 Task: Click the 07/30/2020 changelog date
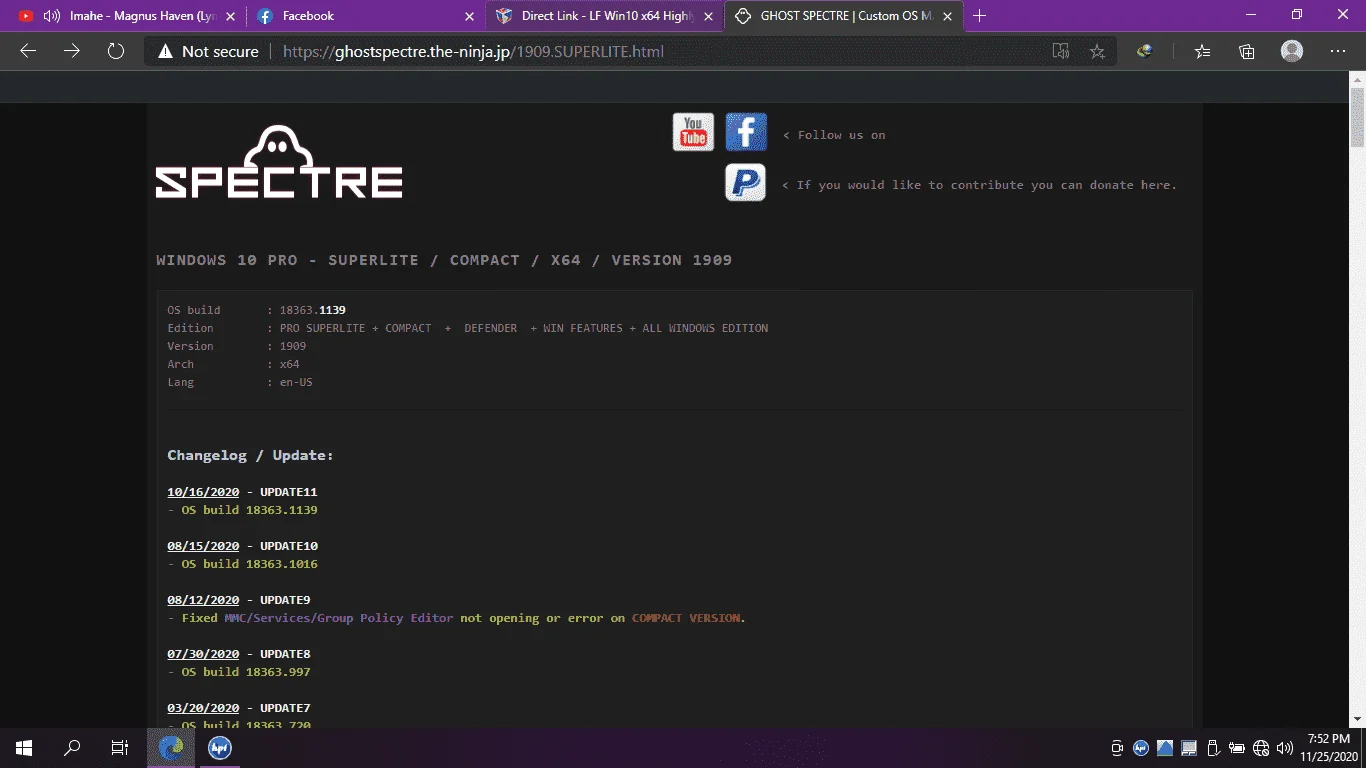[203, 654]
